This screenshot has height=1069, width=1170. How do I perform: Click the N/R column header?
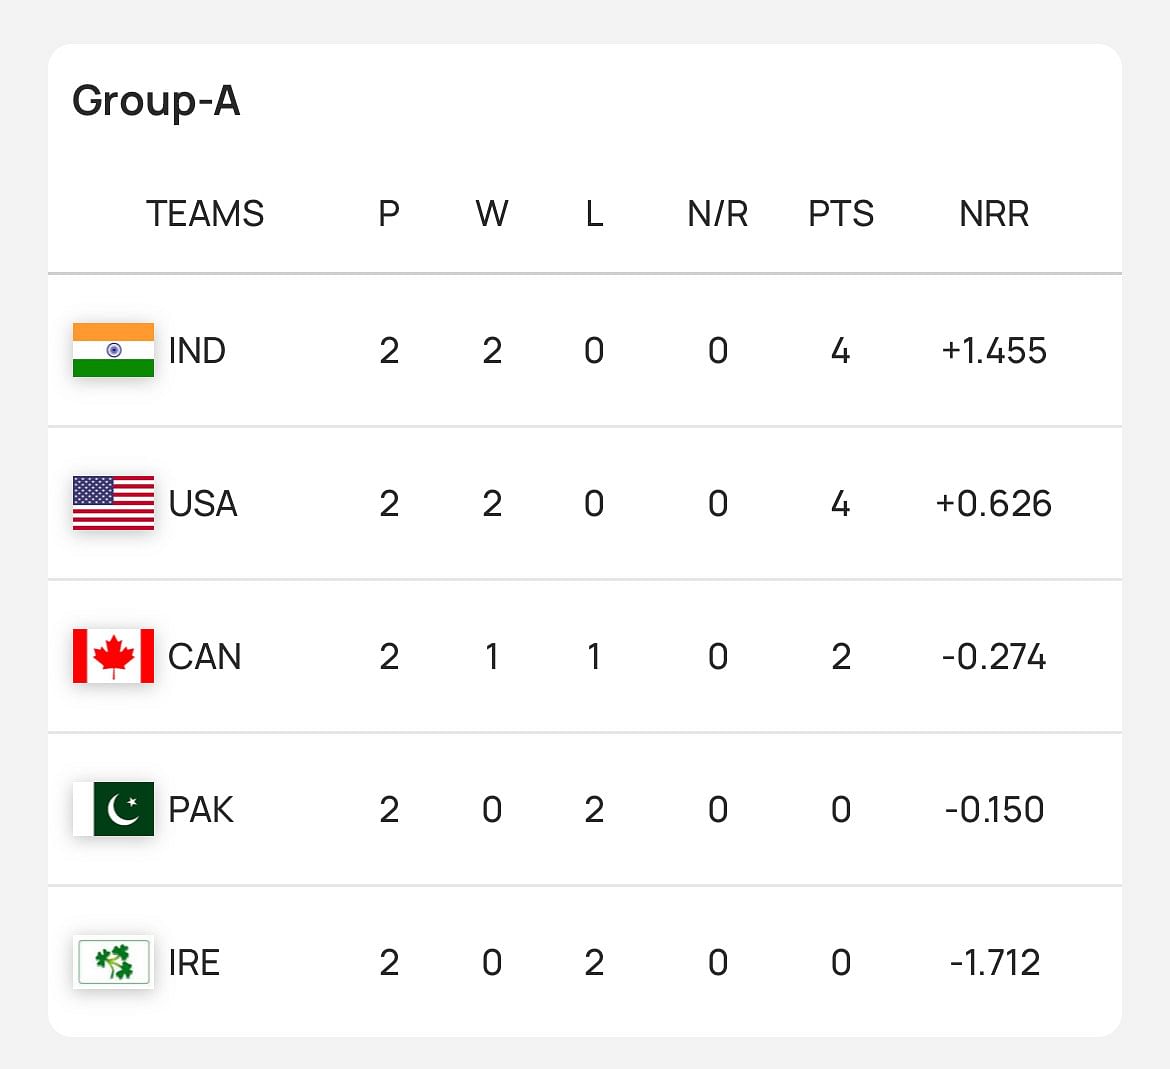(x=717, y=214)
